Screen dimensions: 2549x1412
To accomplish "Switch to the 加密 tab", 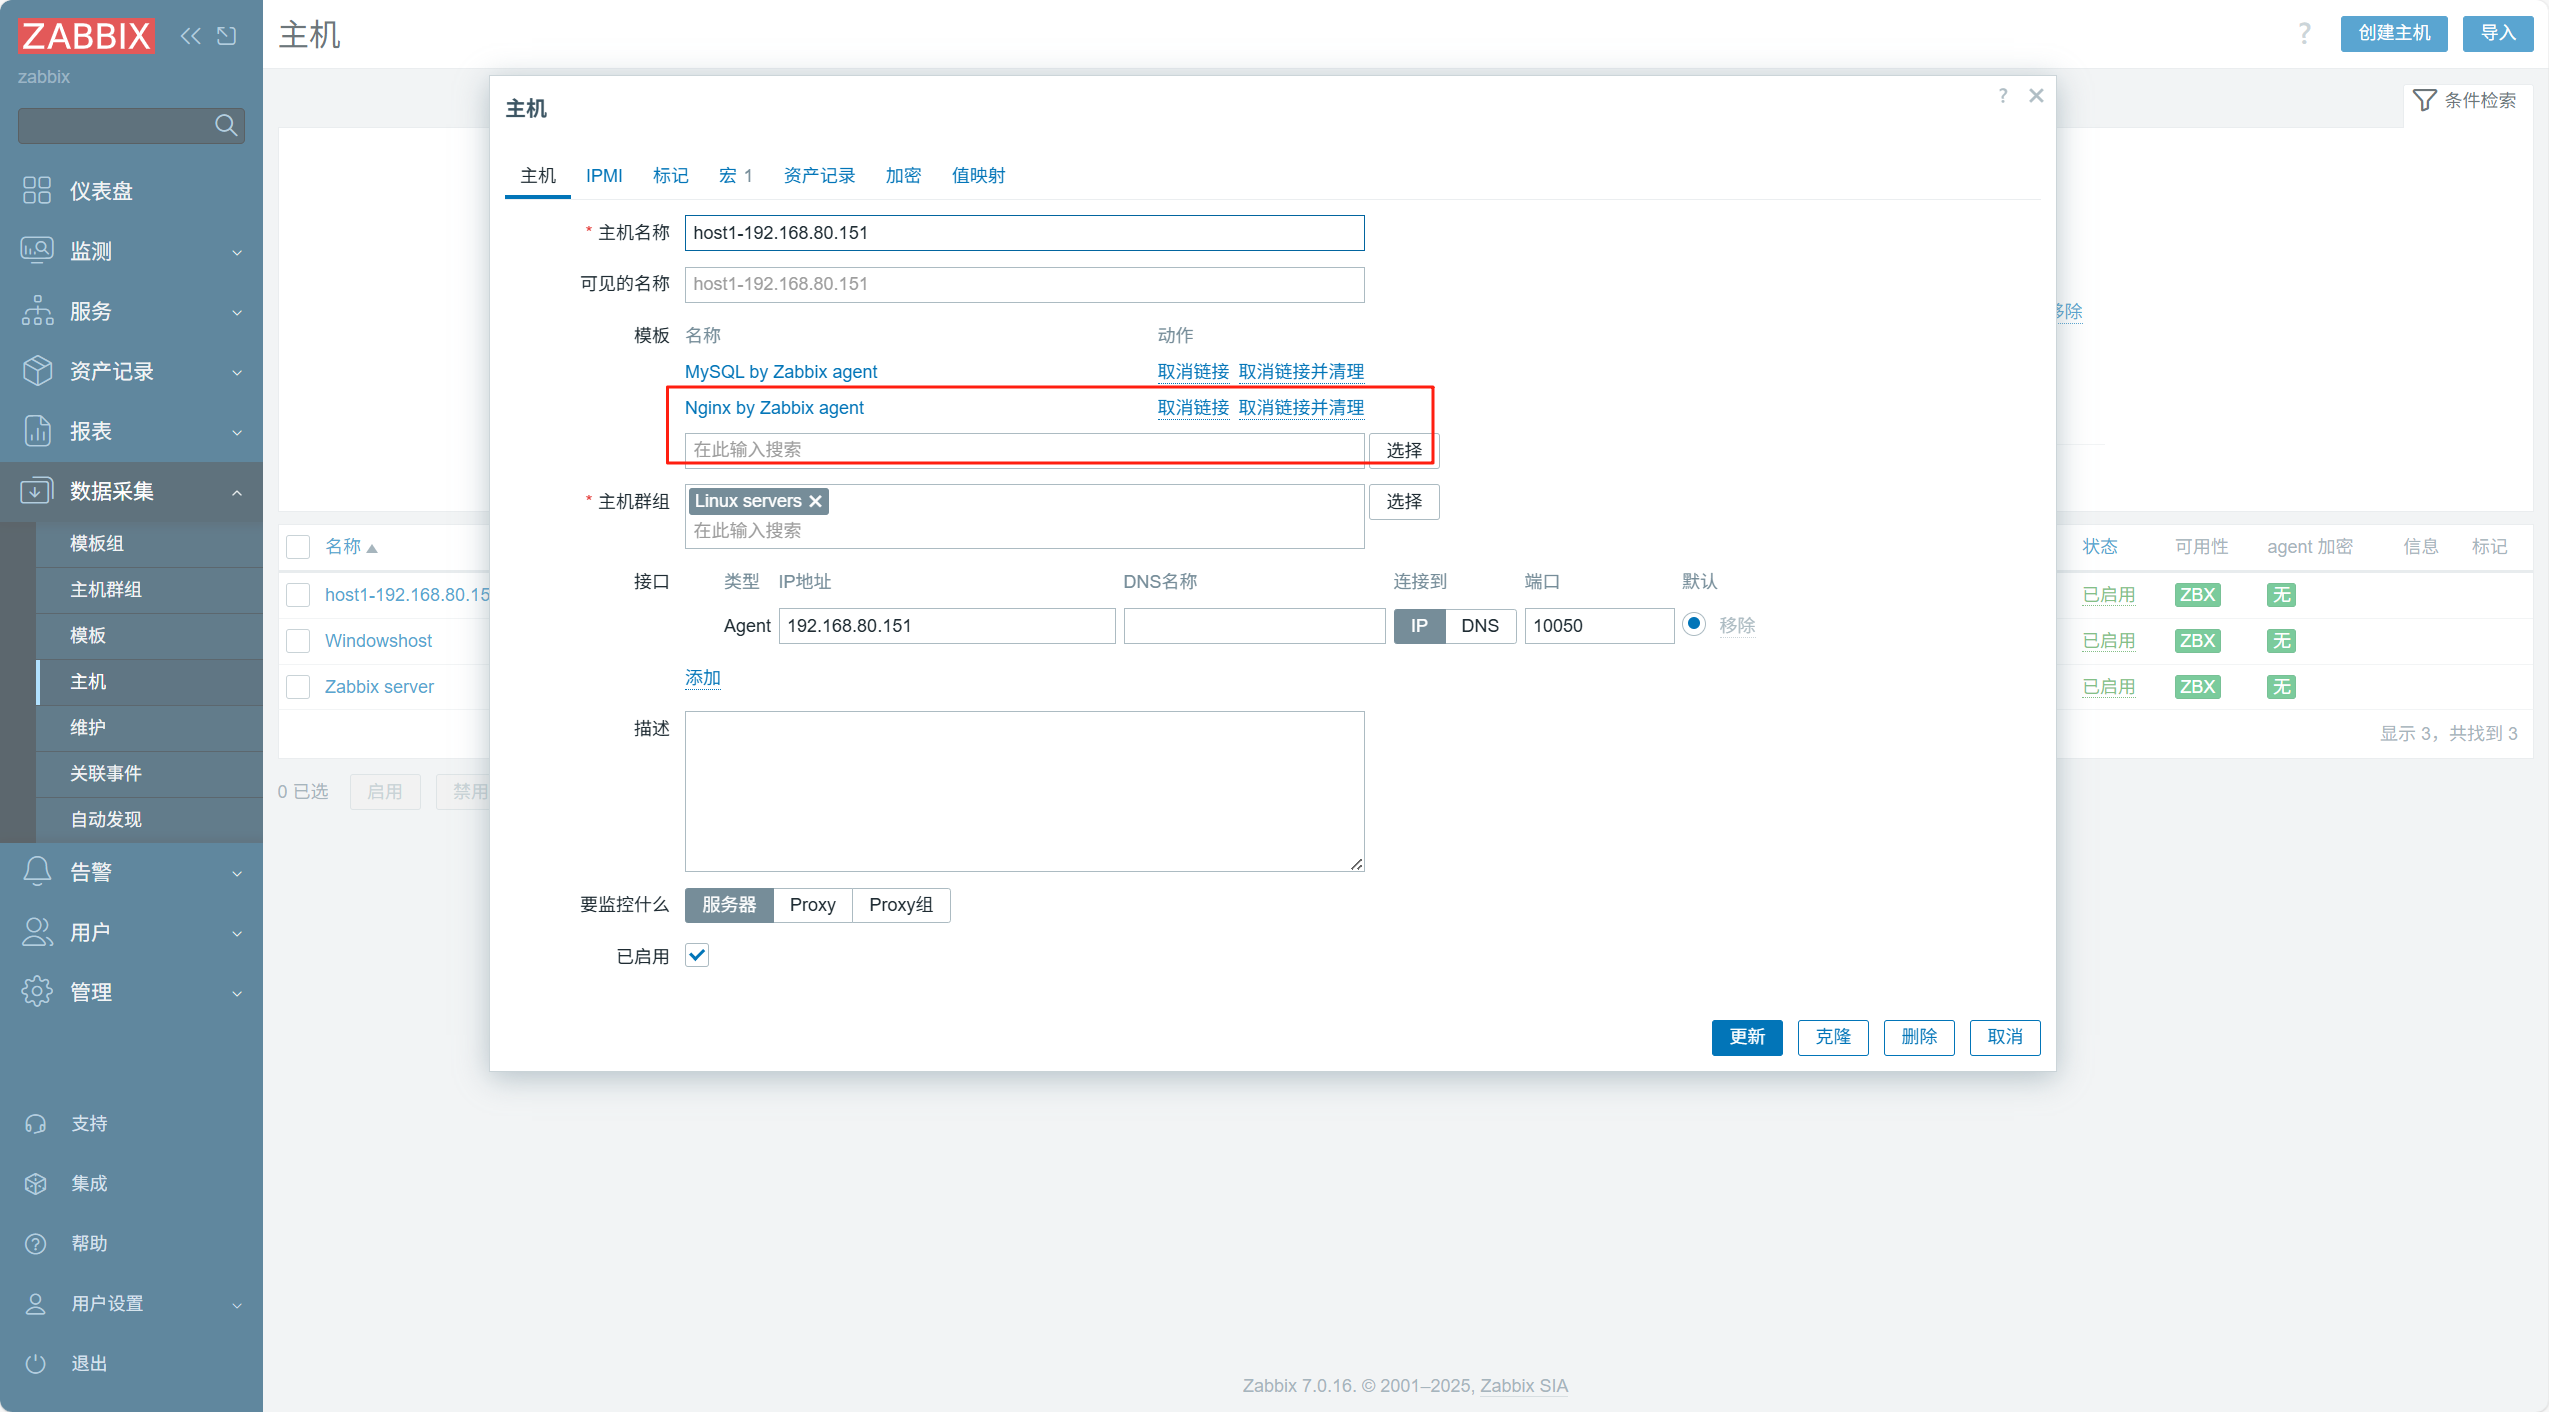I will [x=903, y=175].
